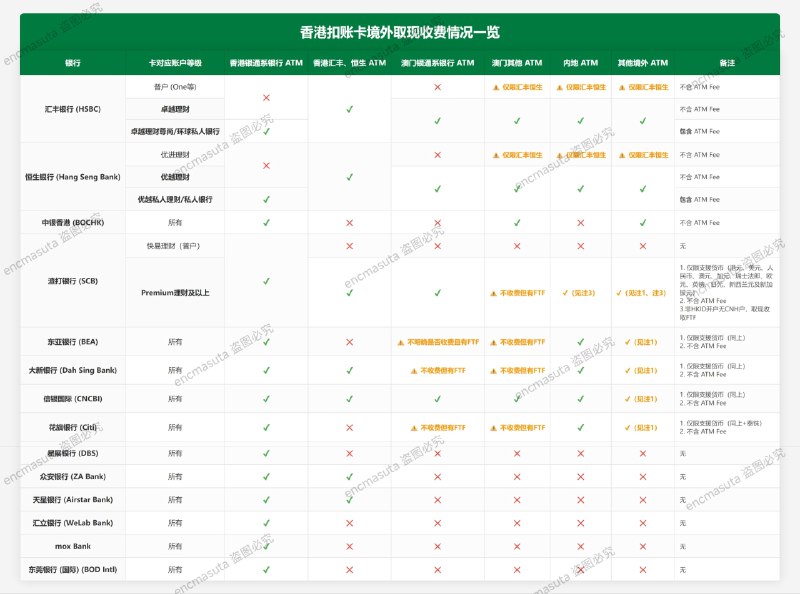Image resolution: width=800 pixels, height=594 pixels.
Task: Click the SCB 快易理财 tier cell
Action: click(x=175, y=246)
